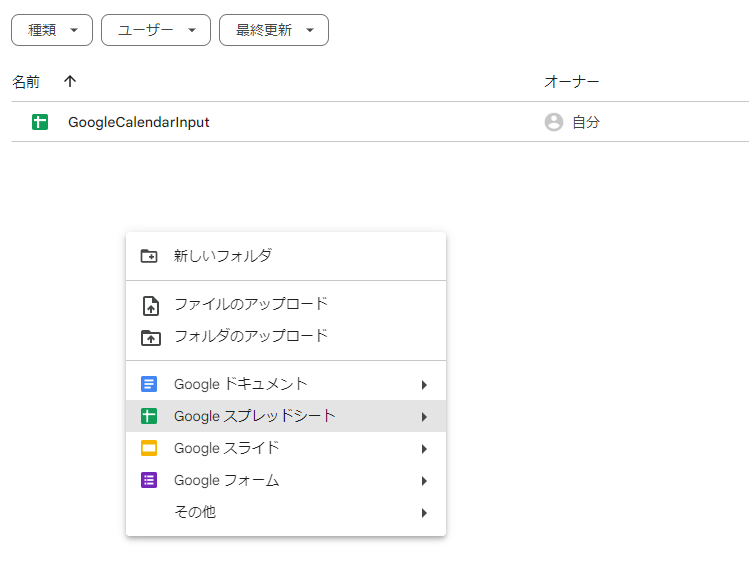
Task: Open the 種類 filter dropdown
Action: click(x=52, y=30)
